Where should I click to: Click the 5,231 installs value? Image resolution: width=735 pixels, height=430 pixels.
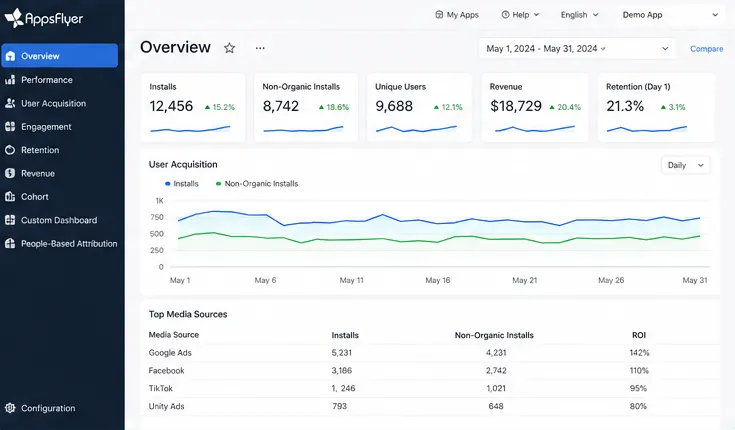click(x=342, y=353)
